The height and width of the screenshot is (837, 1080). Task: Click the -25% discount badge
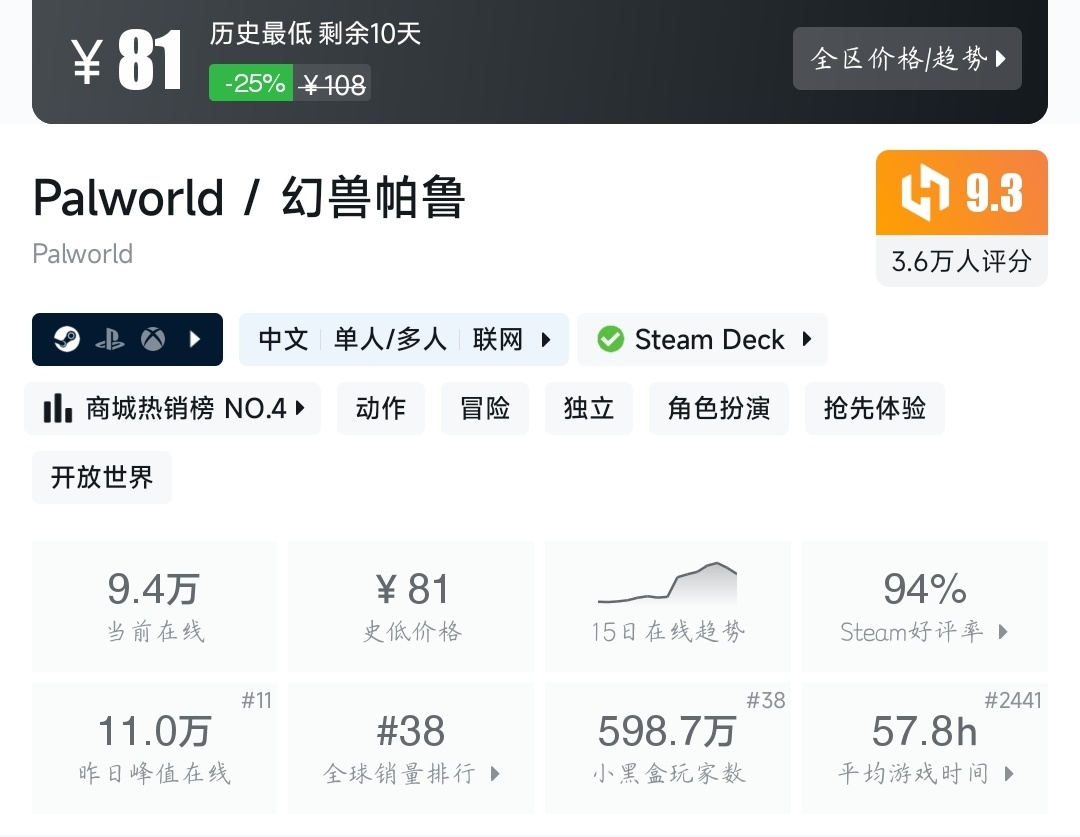click(251, 83)
